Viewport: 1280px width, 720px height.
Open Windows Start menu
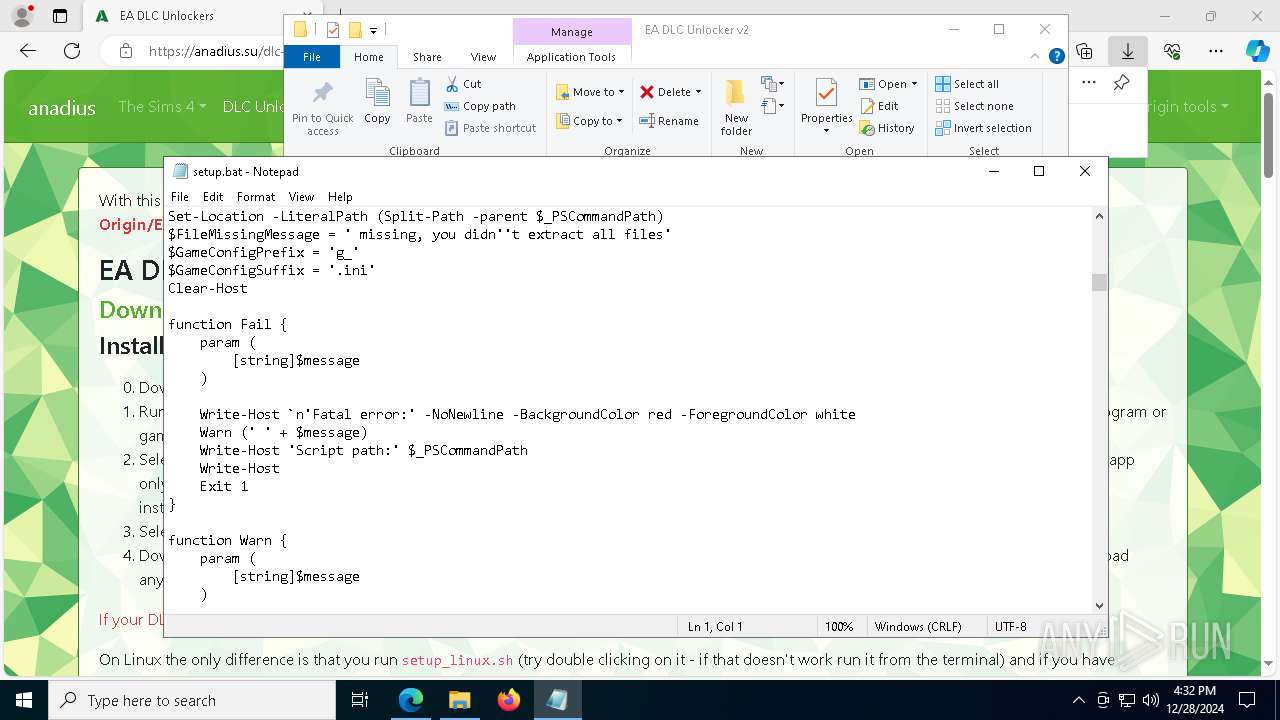(x=24, y=700)
